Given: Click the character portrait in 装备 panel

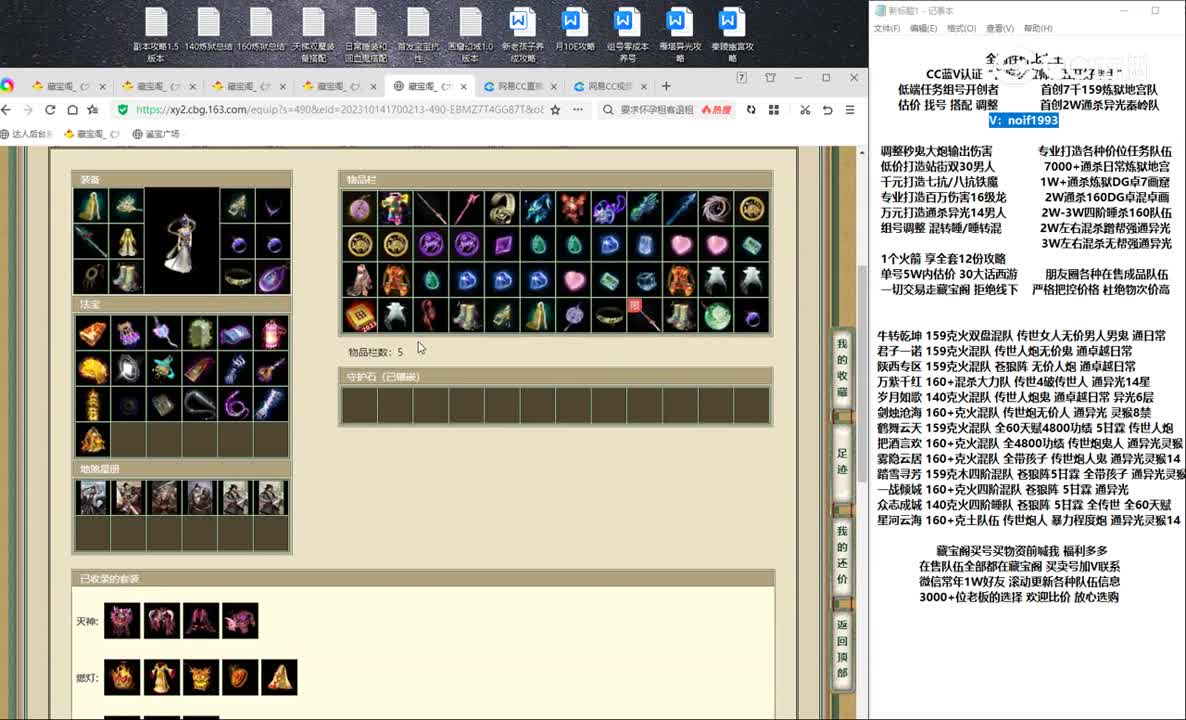Looking at the screenshot, I should coord(182,241).
